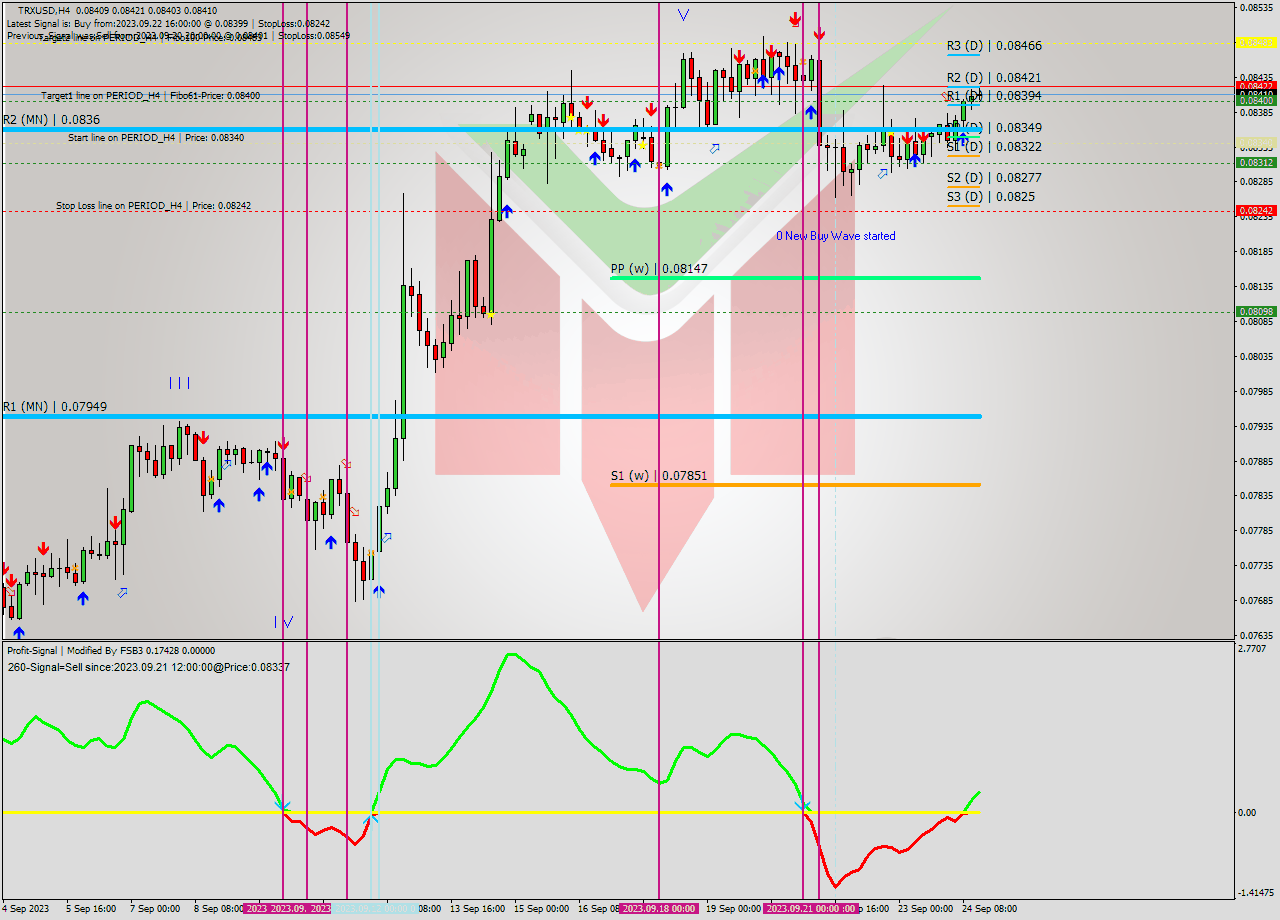1280x920 pixels.
Task: Select the orange S1 (w) weekly support line
Action: [x=795, y=485]
